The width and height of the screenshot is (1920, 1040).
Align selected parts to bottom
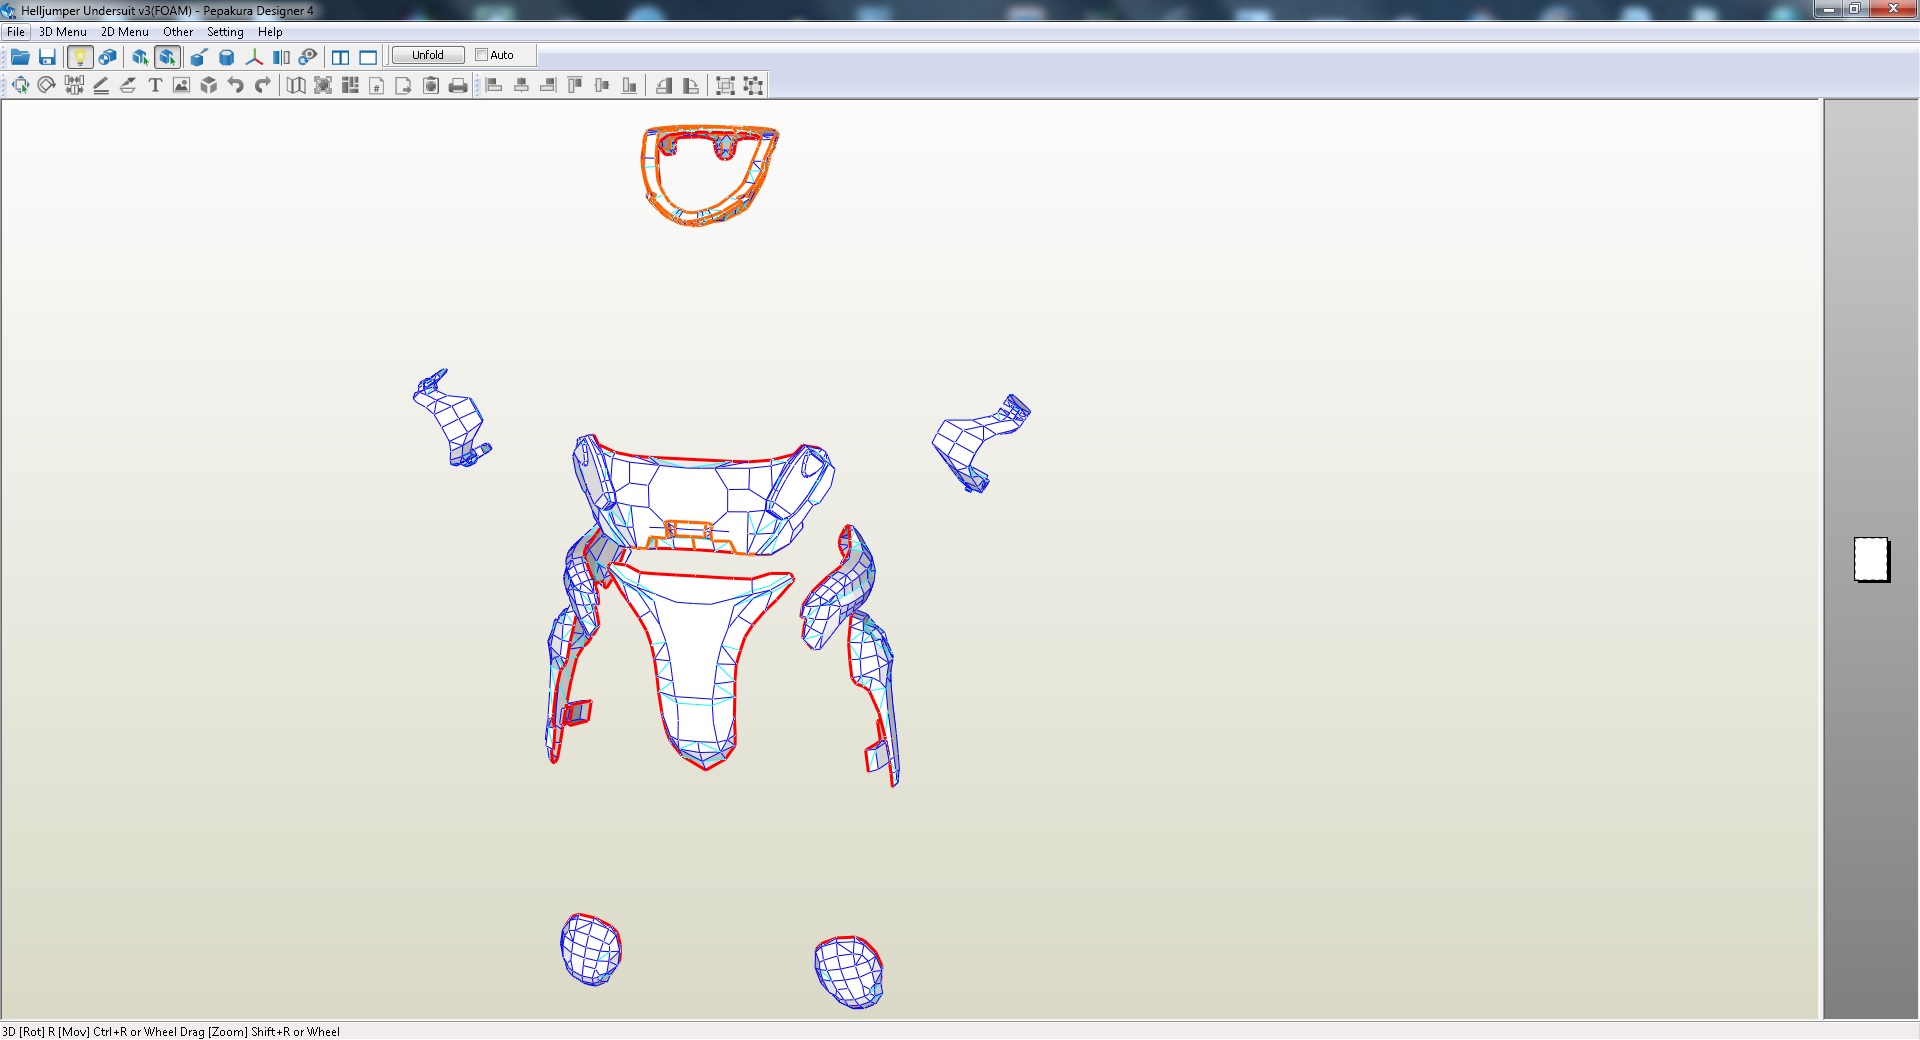(x=629, y=85)
